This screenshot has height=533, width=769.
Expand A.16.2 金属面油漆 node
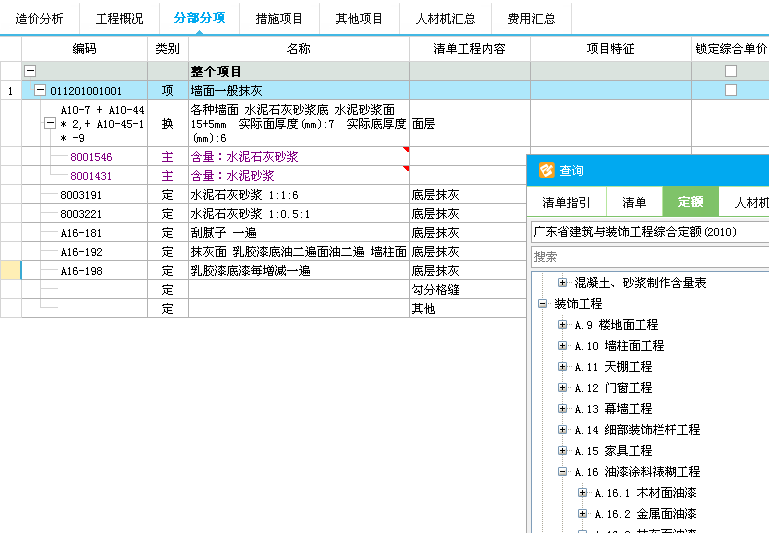(x=583, y=514)
